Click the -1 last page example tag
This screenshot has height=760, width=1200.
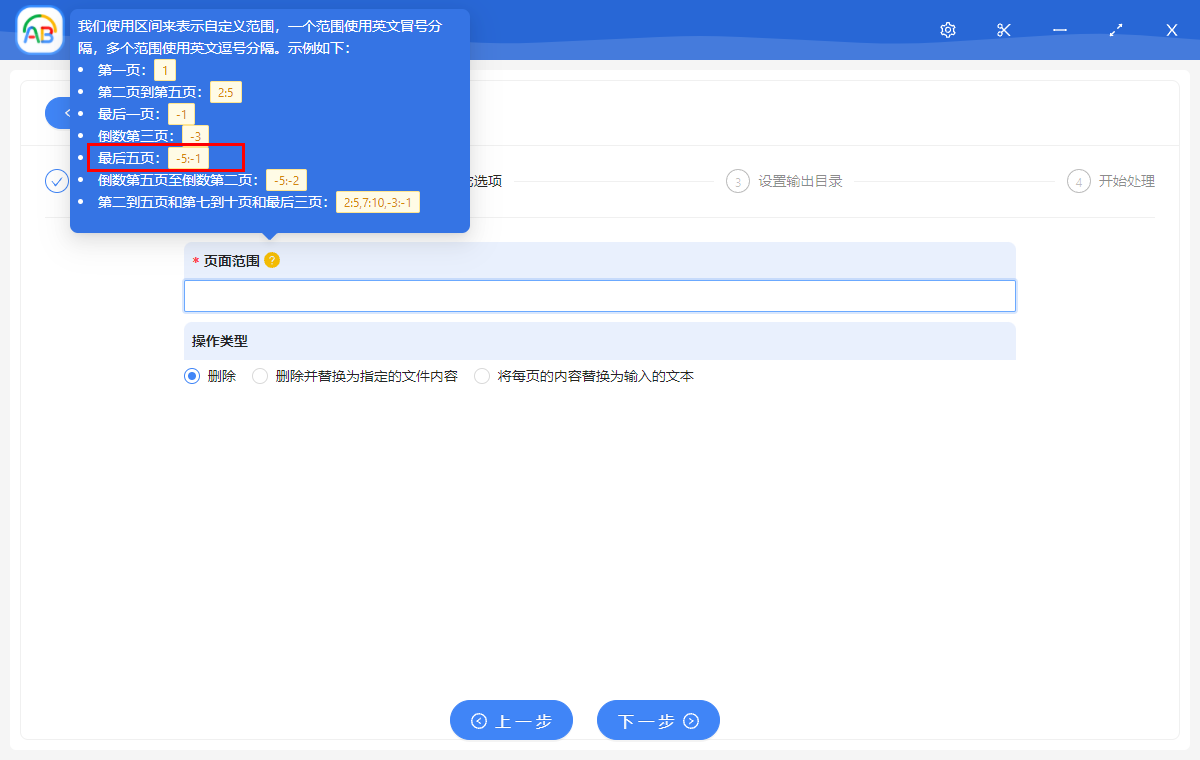pos(182,113)
